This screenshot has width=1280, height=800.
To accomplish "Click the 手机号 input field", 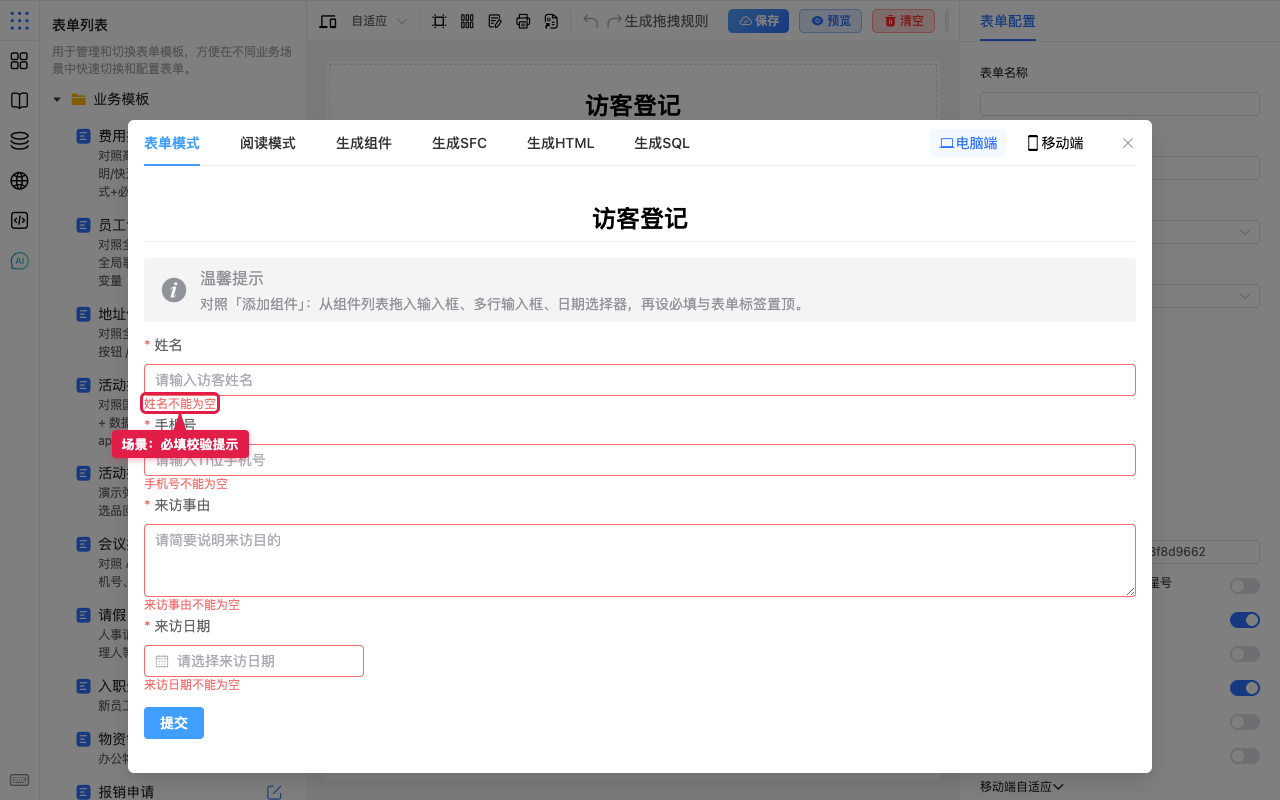I will click(x=640, y=460).
